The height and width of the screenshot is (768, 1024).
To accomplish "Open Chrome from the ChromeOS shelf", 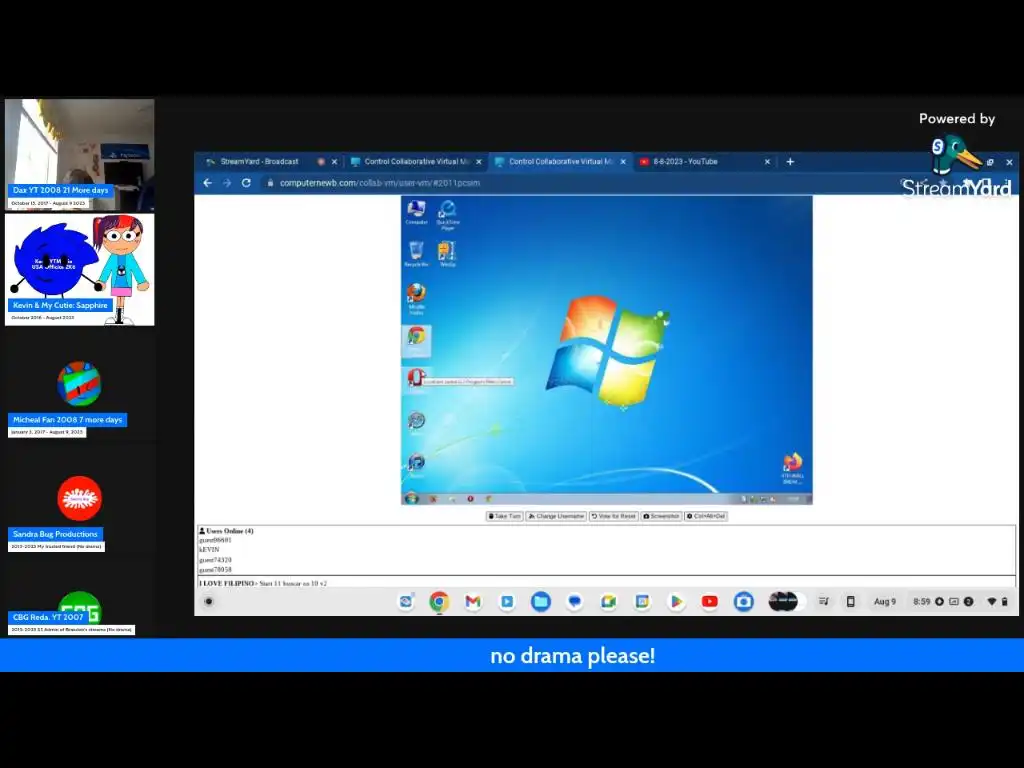I will [440, 601].
